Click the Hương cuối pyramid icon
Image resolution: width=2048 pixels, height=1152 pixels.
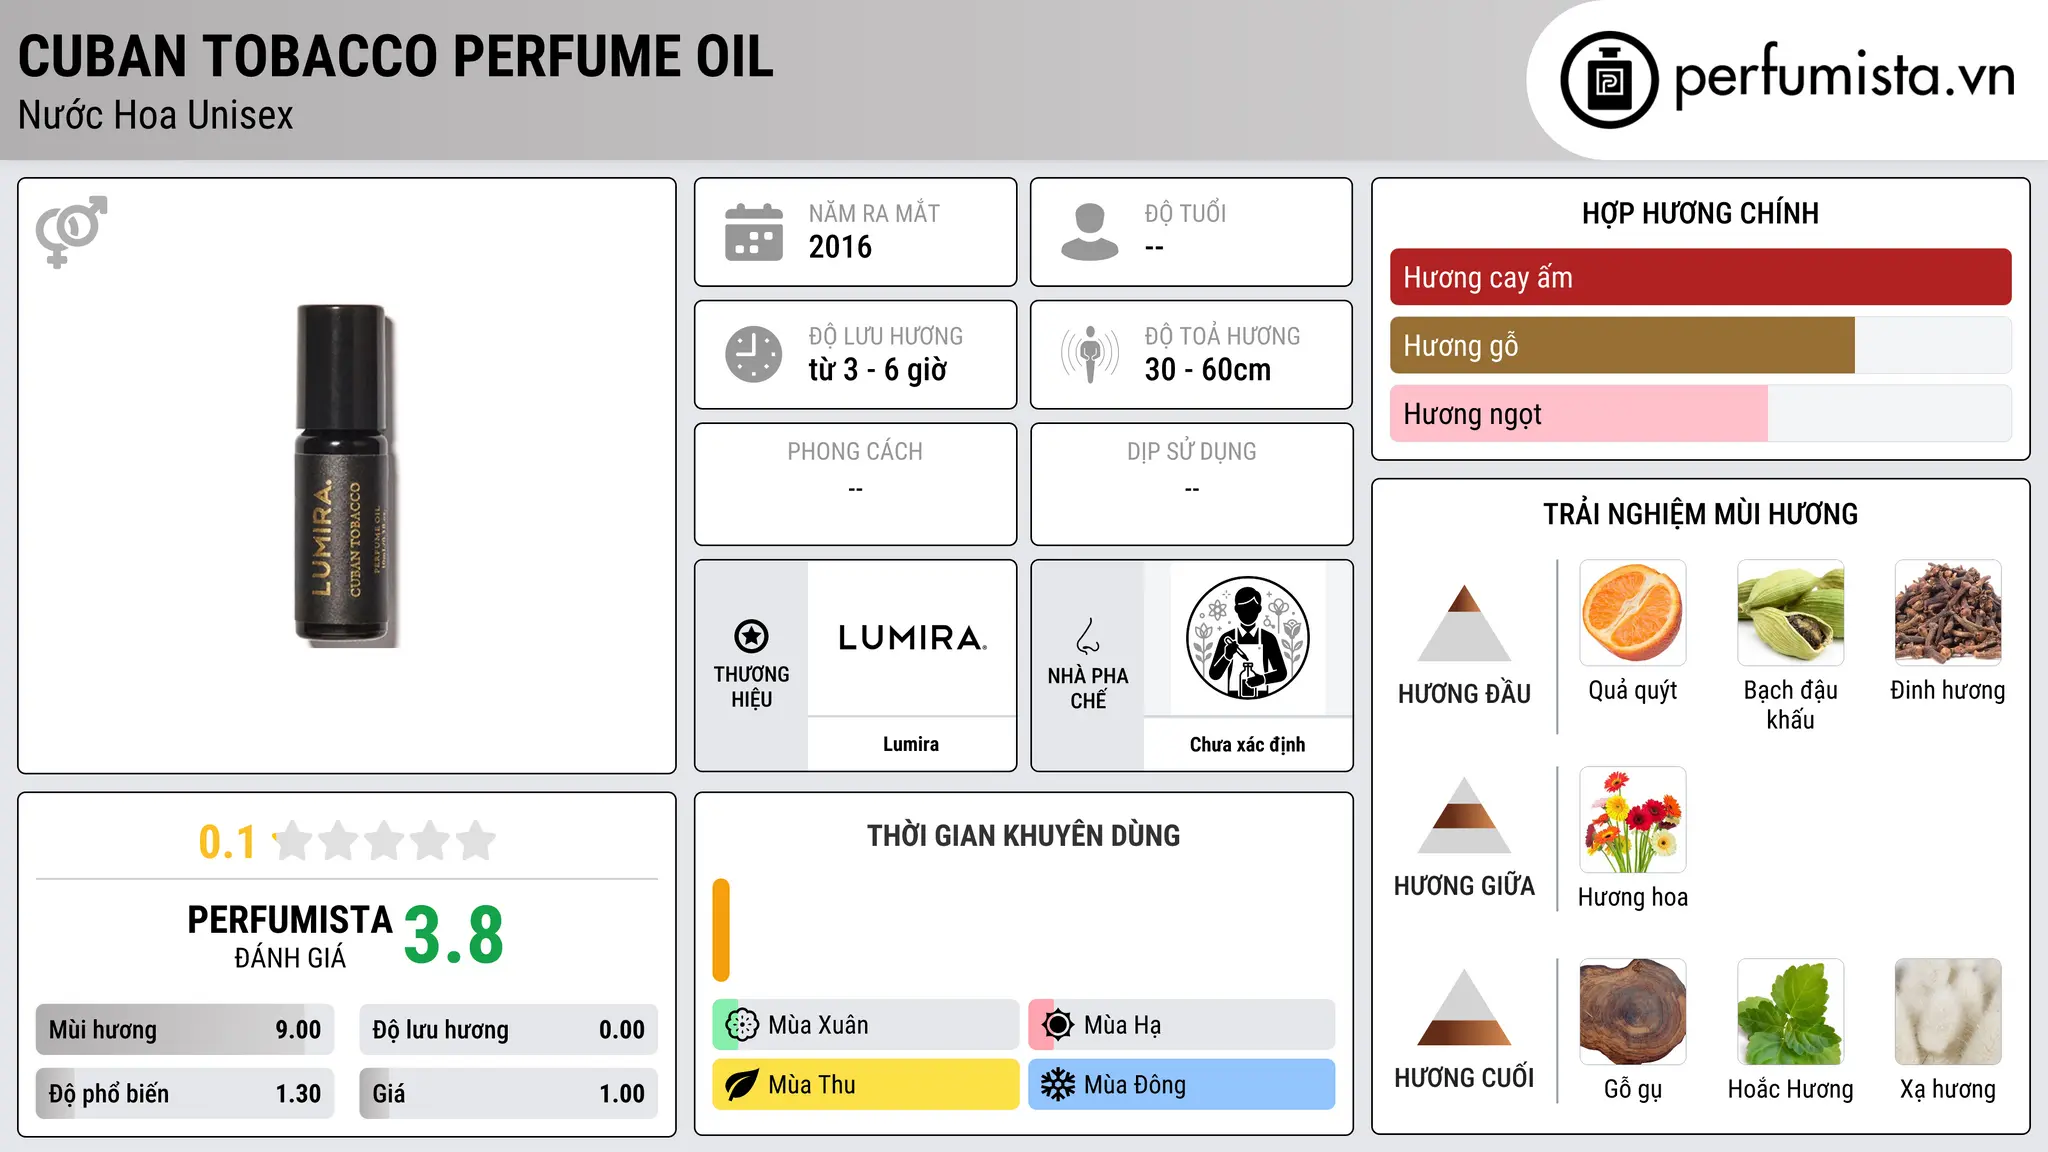pyautogui.click(x=1464, y=1007)
